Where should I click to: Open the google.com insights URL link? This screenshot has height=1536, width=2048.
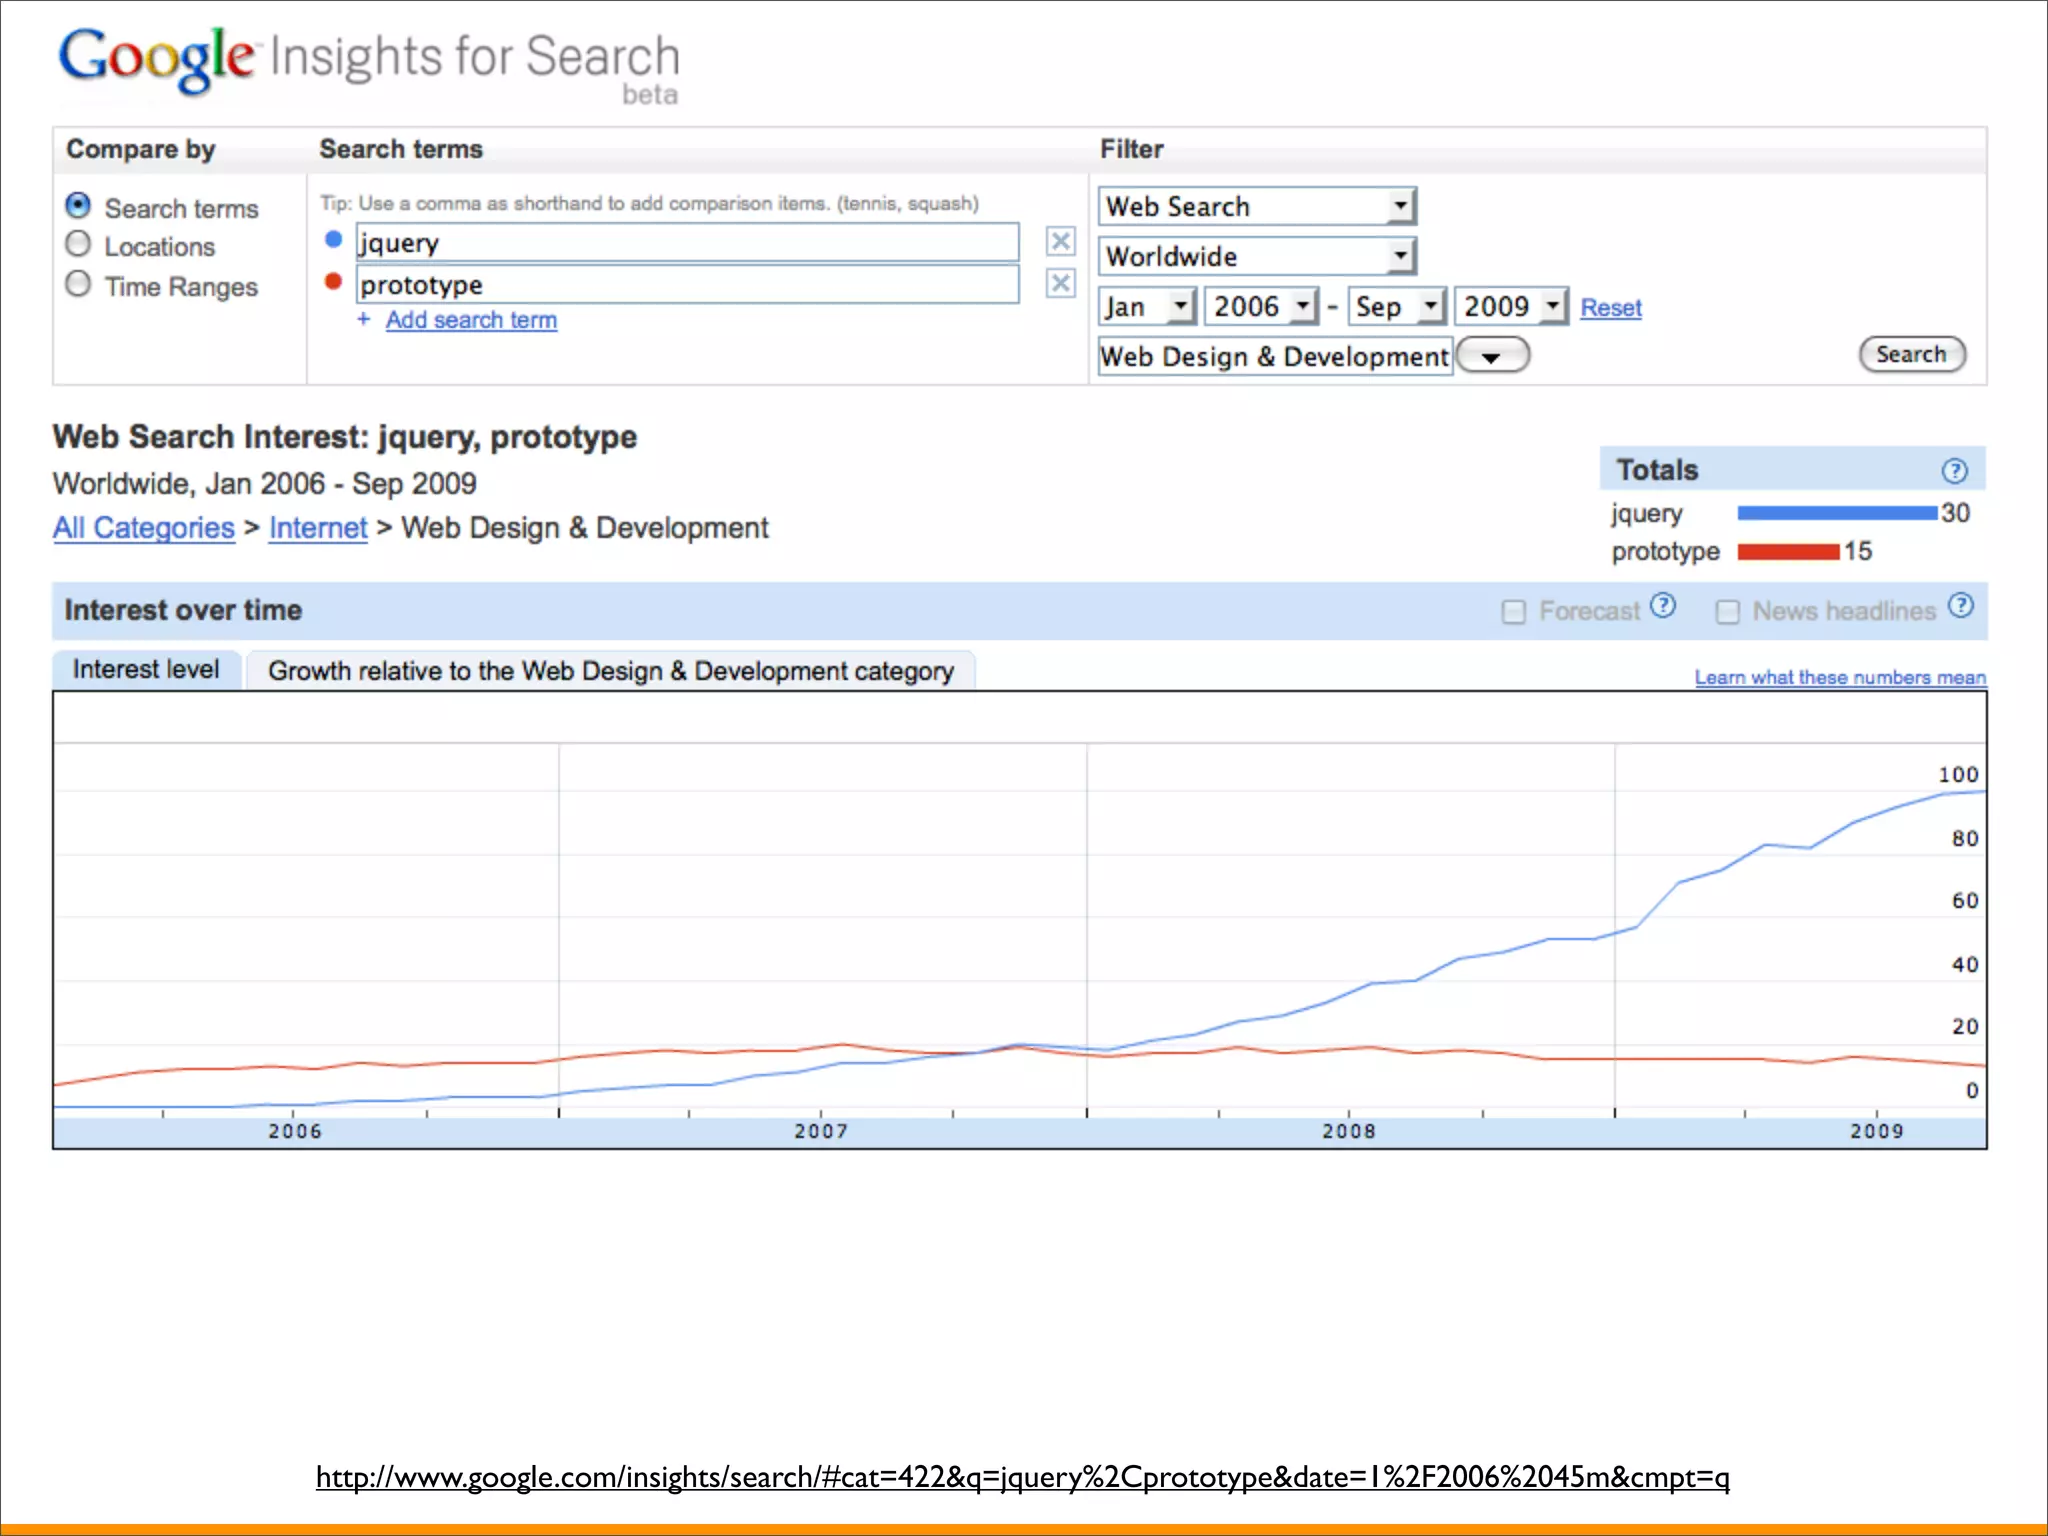click(x=1023, y=1477)
